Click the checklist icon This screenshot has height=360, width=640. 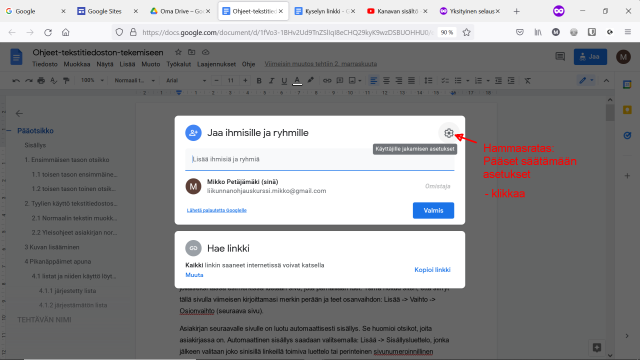445,81
